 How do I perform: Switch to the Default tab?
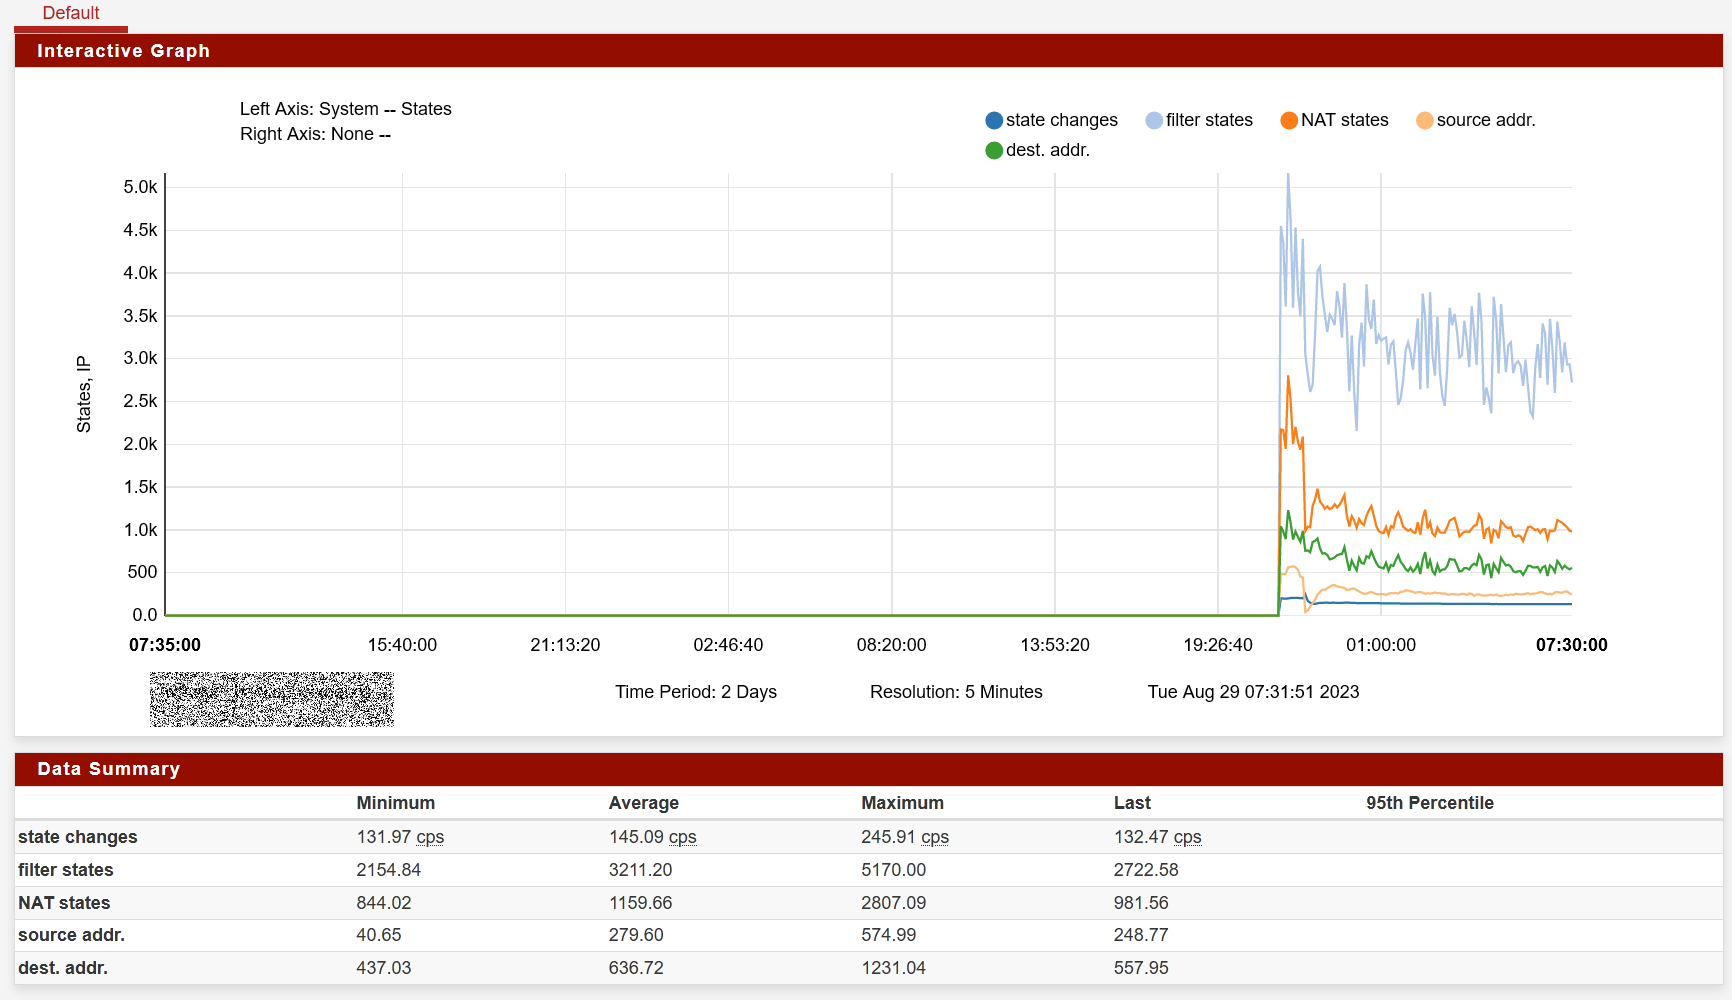pyautogui.click(x=71, y=13)
